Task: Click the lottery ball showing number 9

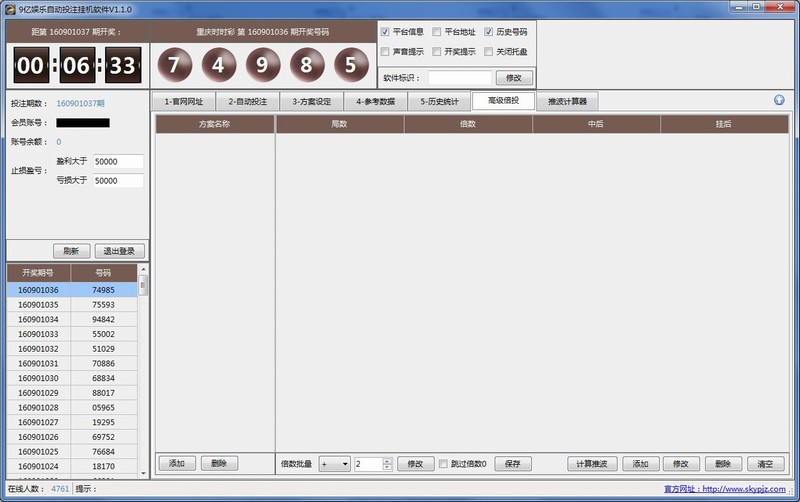Action: (x=262, y=65)
